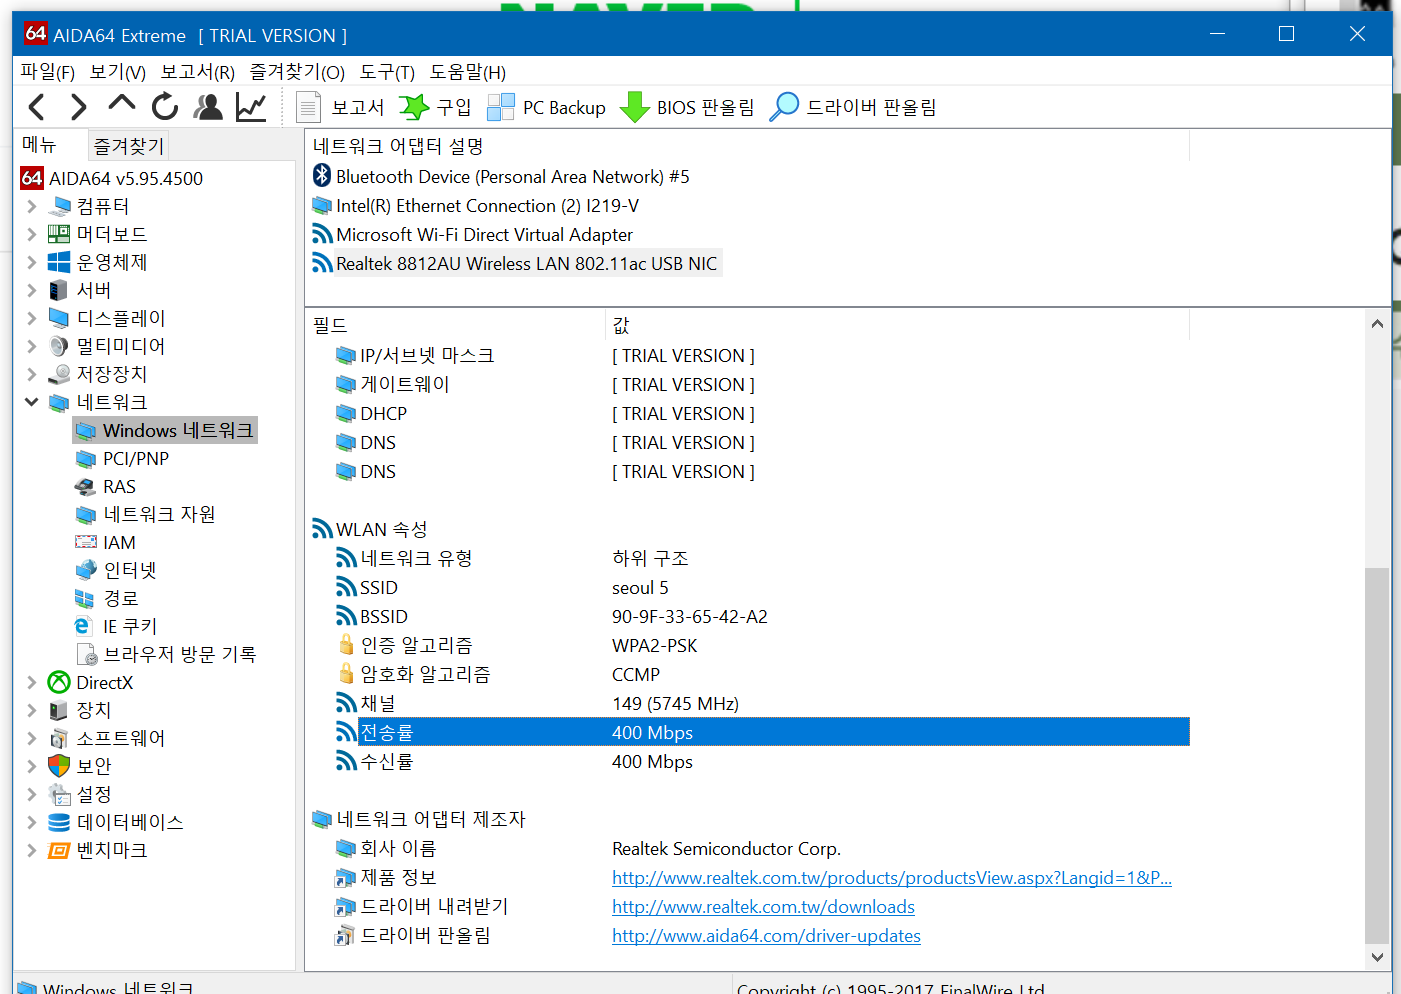Open the 파일(F) menu
The height and width of the screenshot is (994, 1401).
pyautogui.click(x=47, y=72)
